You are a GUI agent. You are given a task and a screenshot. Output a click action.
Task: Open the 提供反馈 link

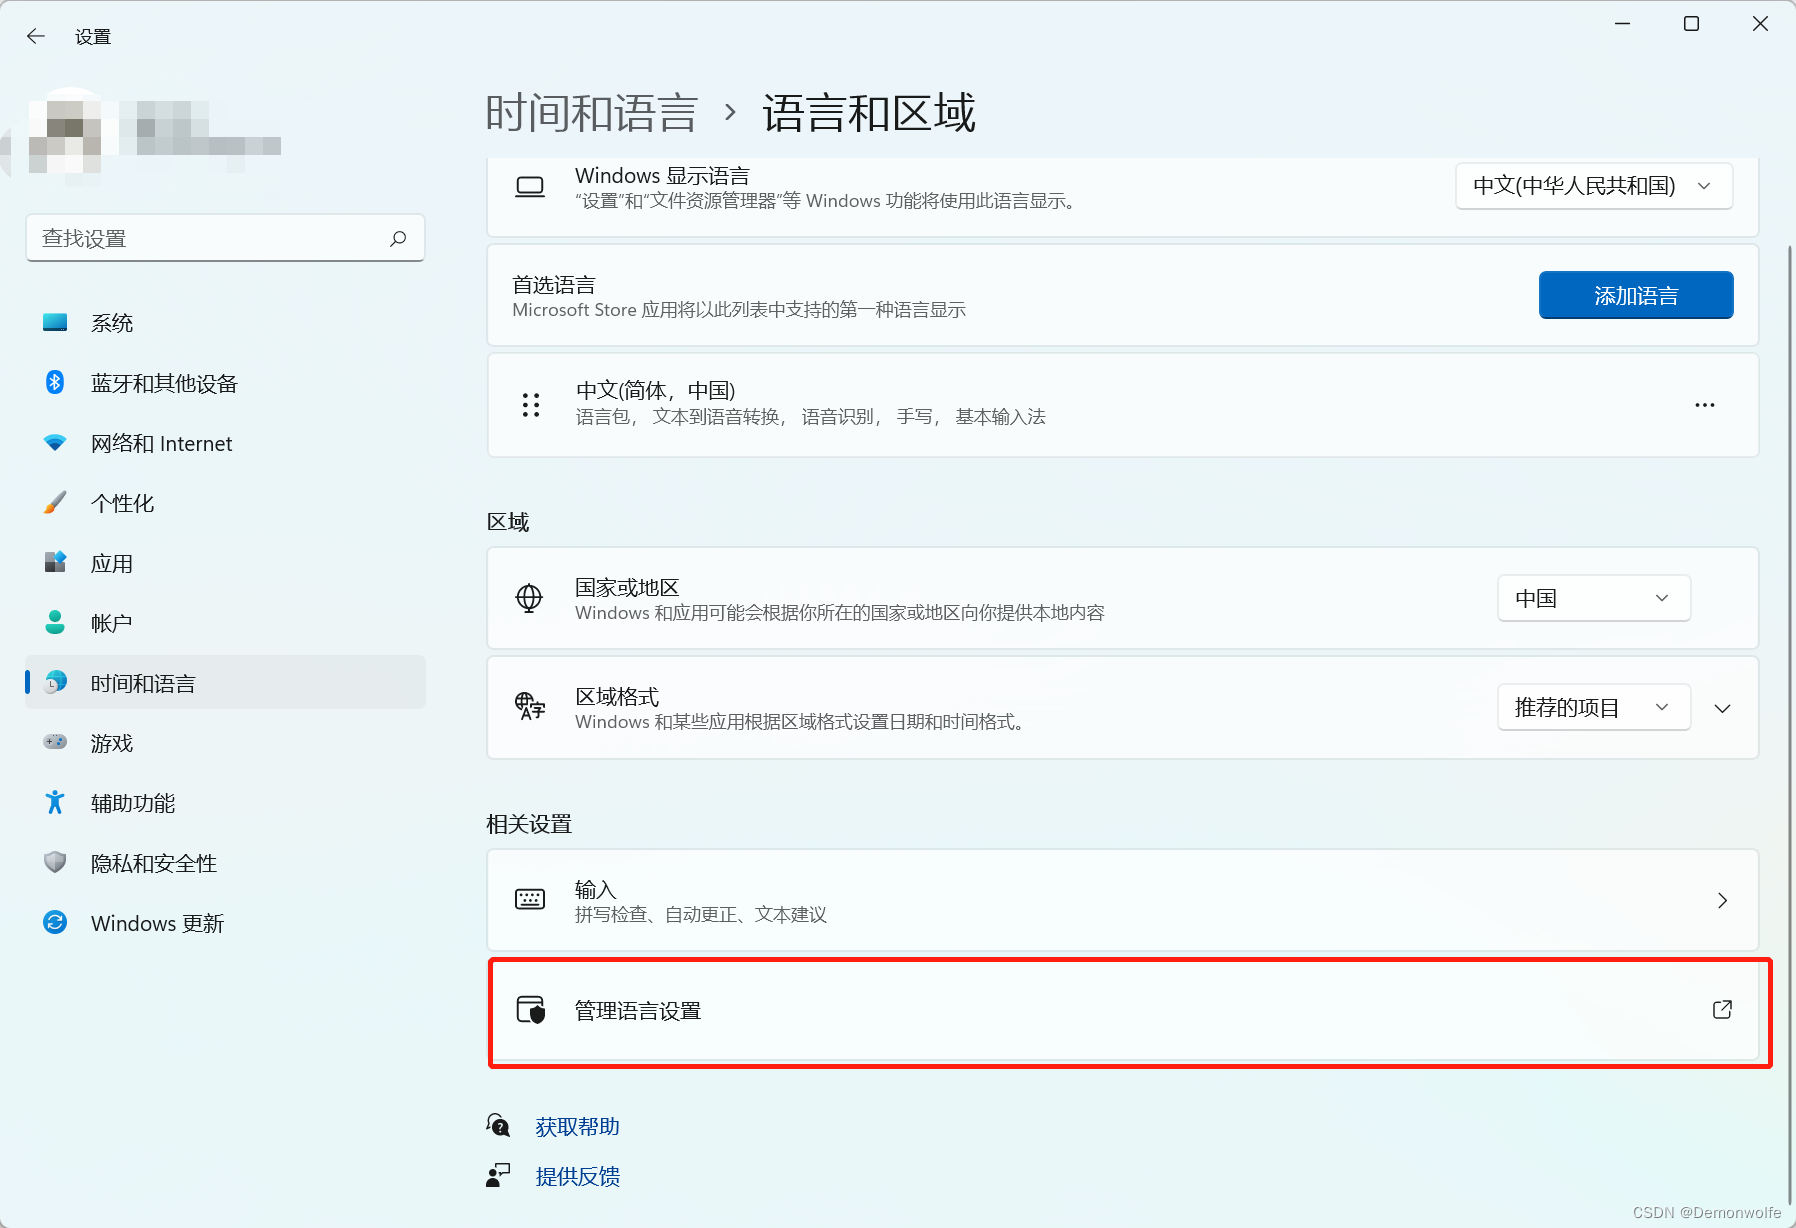tap(577, 1176)
